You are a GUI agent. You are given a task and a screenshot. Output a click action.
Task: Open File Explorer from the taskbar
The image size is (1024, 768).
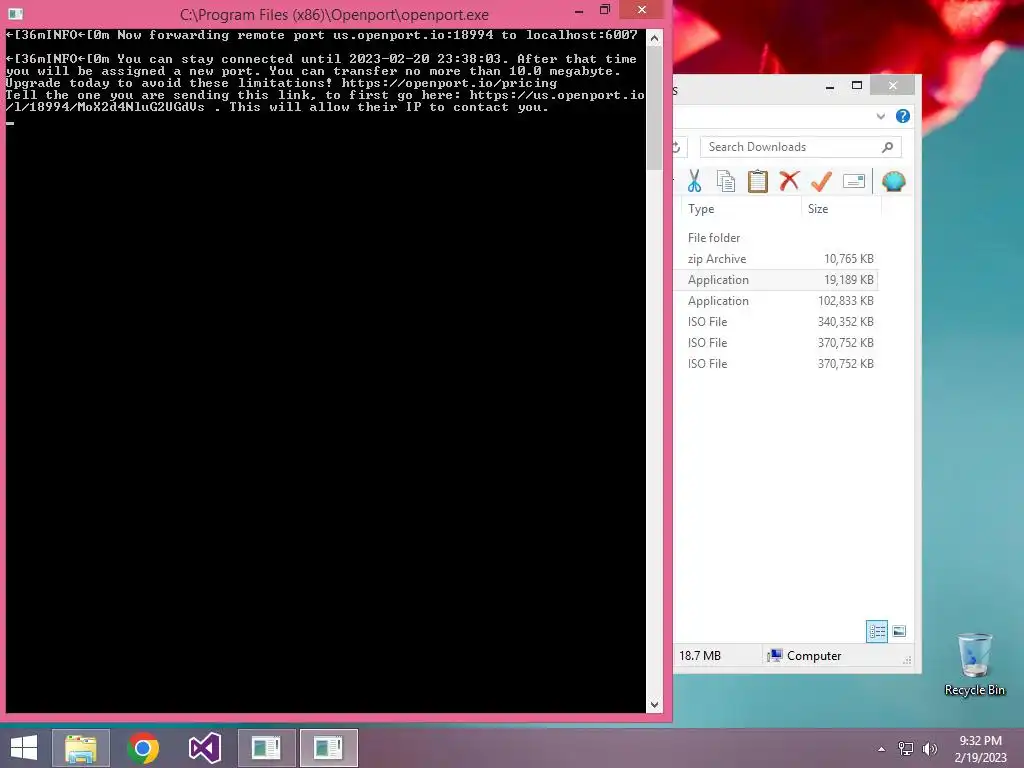click(x=81, y=748)
